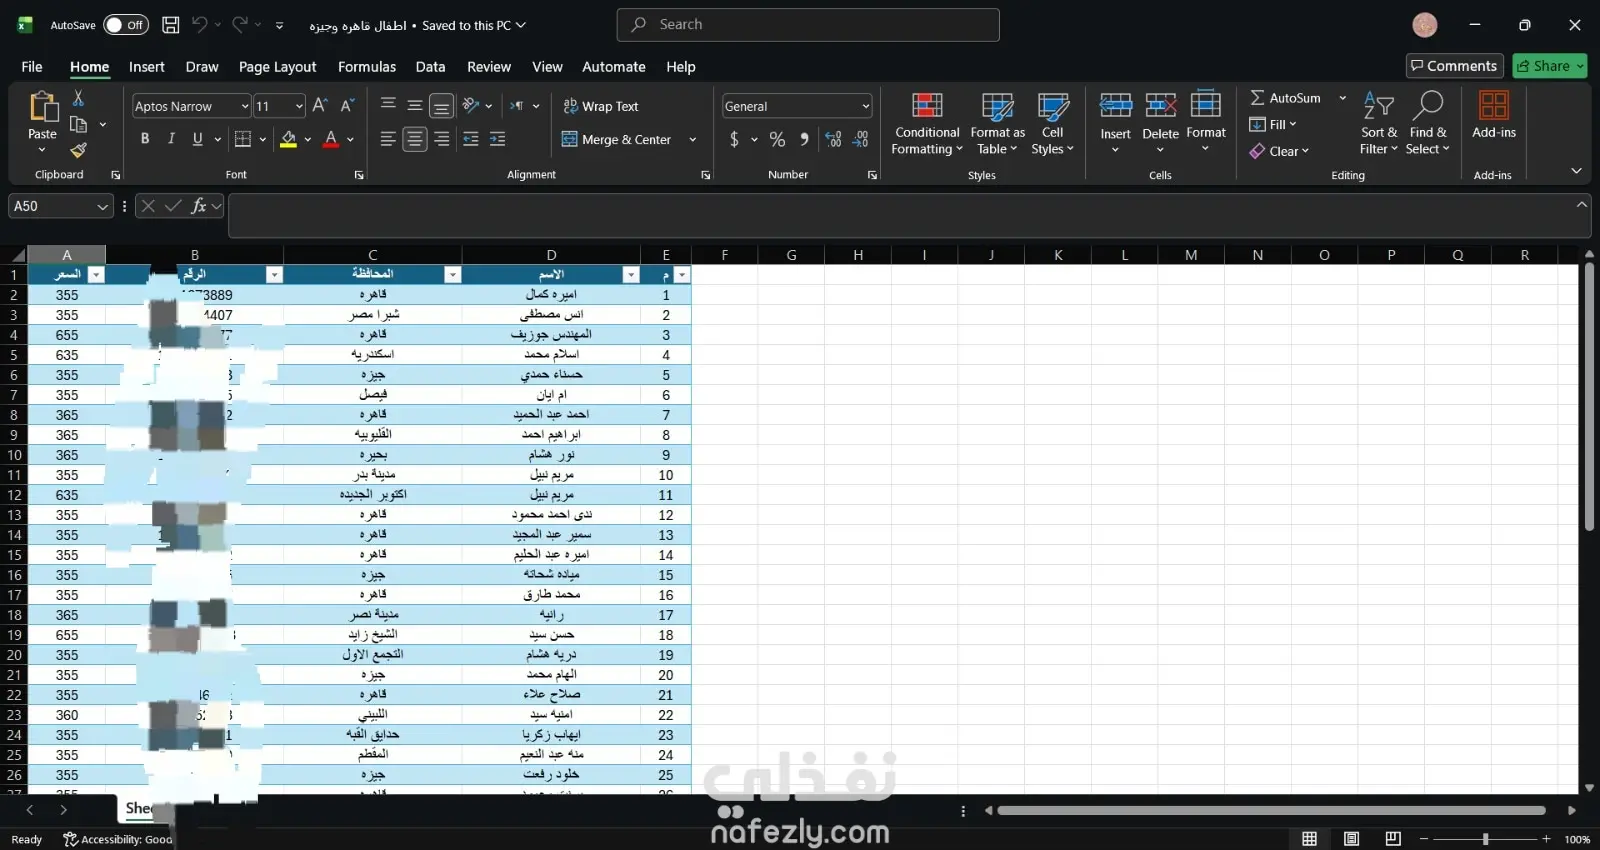Open Cell Styles gallery
Image resolution: width=1600 pixels, height=850 pixels.
pyautogui.click(x=1053, y=124)
